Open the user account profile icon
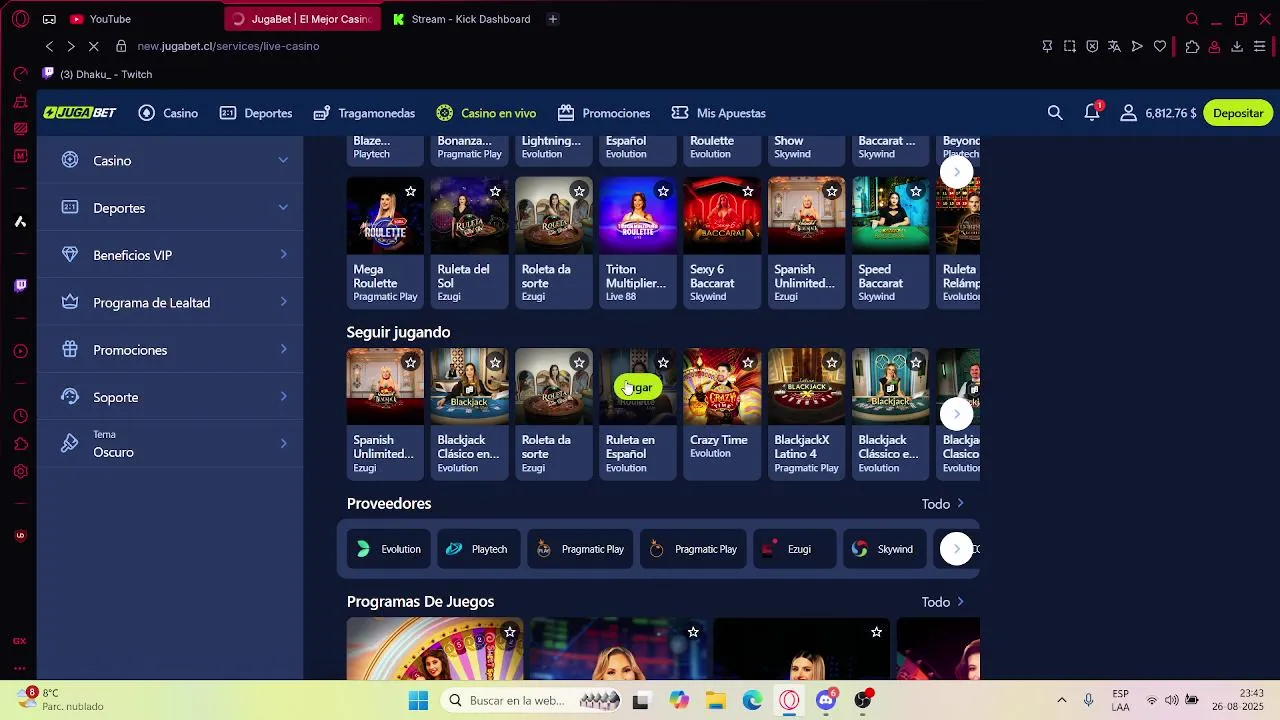The height and width of the screenshot is (720, 1280). coord(1128,113)
